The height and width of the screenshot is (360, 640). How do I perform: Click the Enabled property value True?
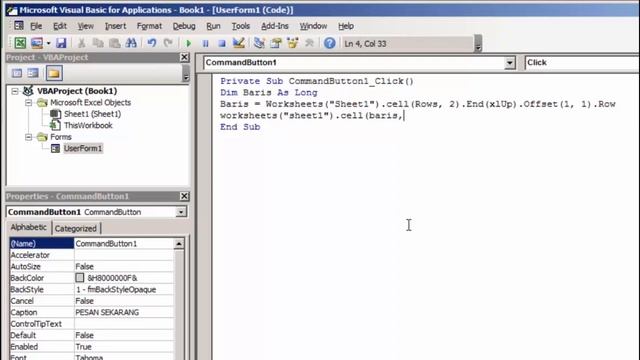click(x=124, y=347)
